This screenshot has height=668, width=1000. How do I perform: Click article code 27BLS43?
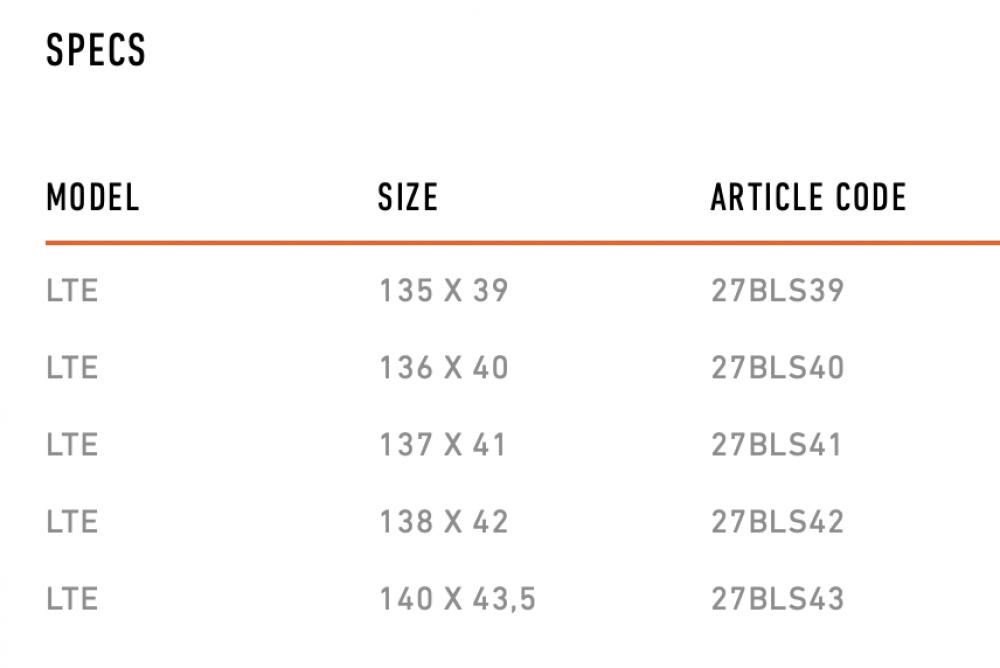click(x=778, y=599)
